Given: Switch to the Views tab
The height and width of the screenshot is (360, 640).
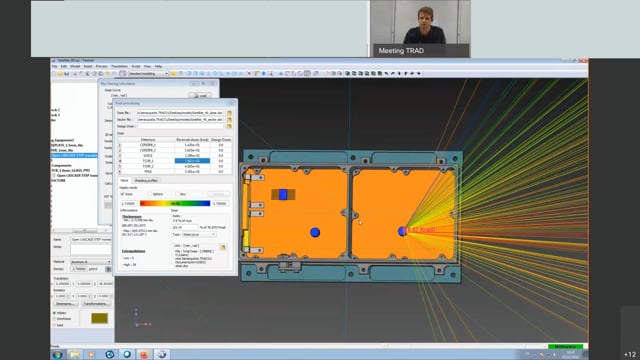Looking at the screenshot, I should [x=124, y=180].
